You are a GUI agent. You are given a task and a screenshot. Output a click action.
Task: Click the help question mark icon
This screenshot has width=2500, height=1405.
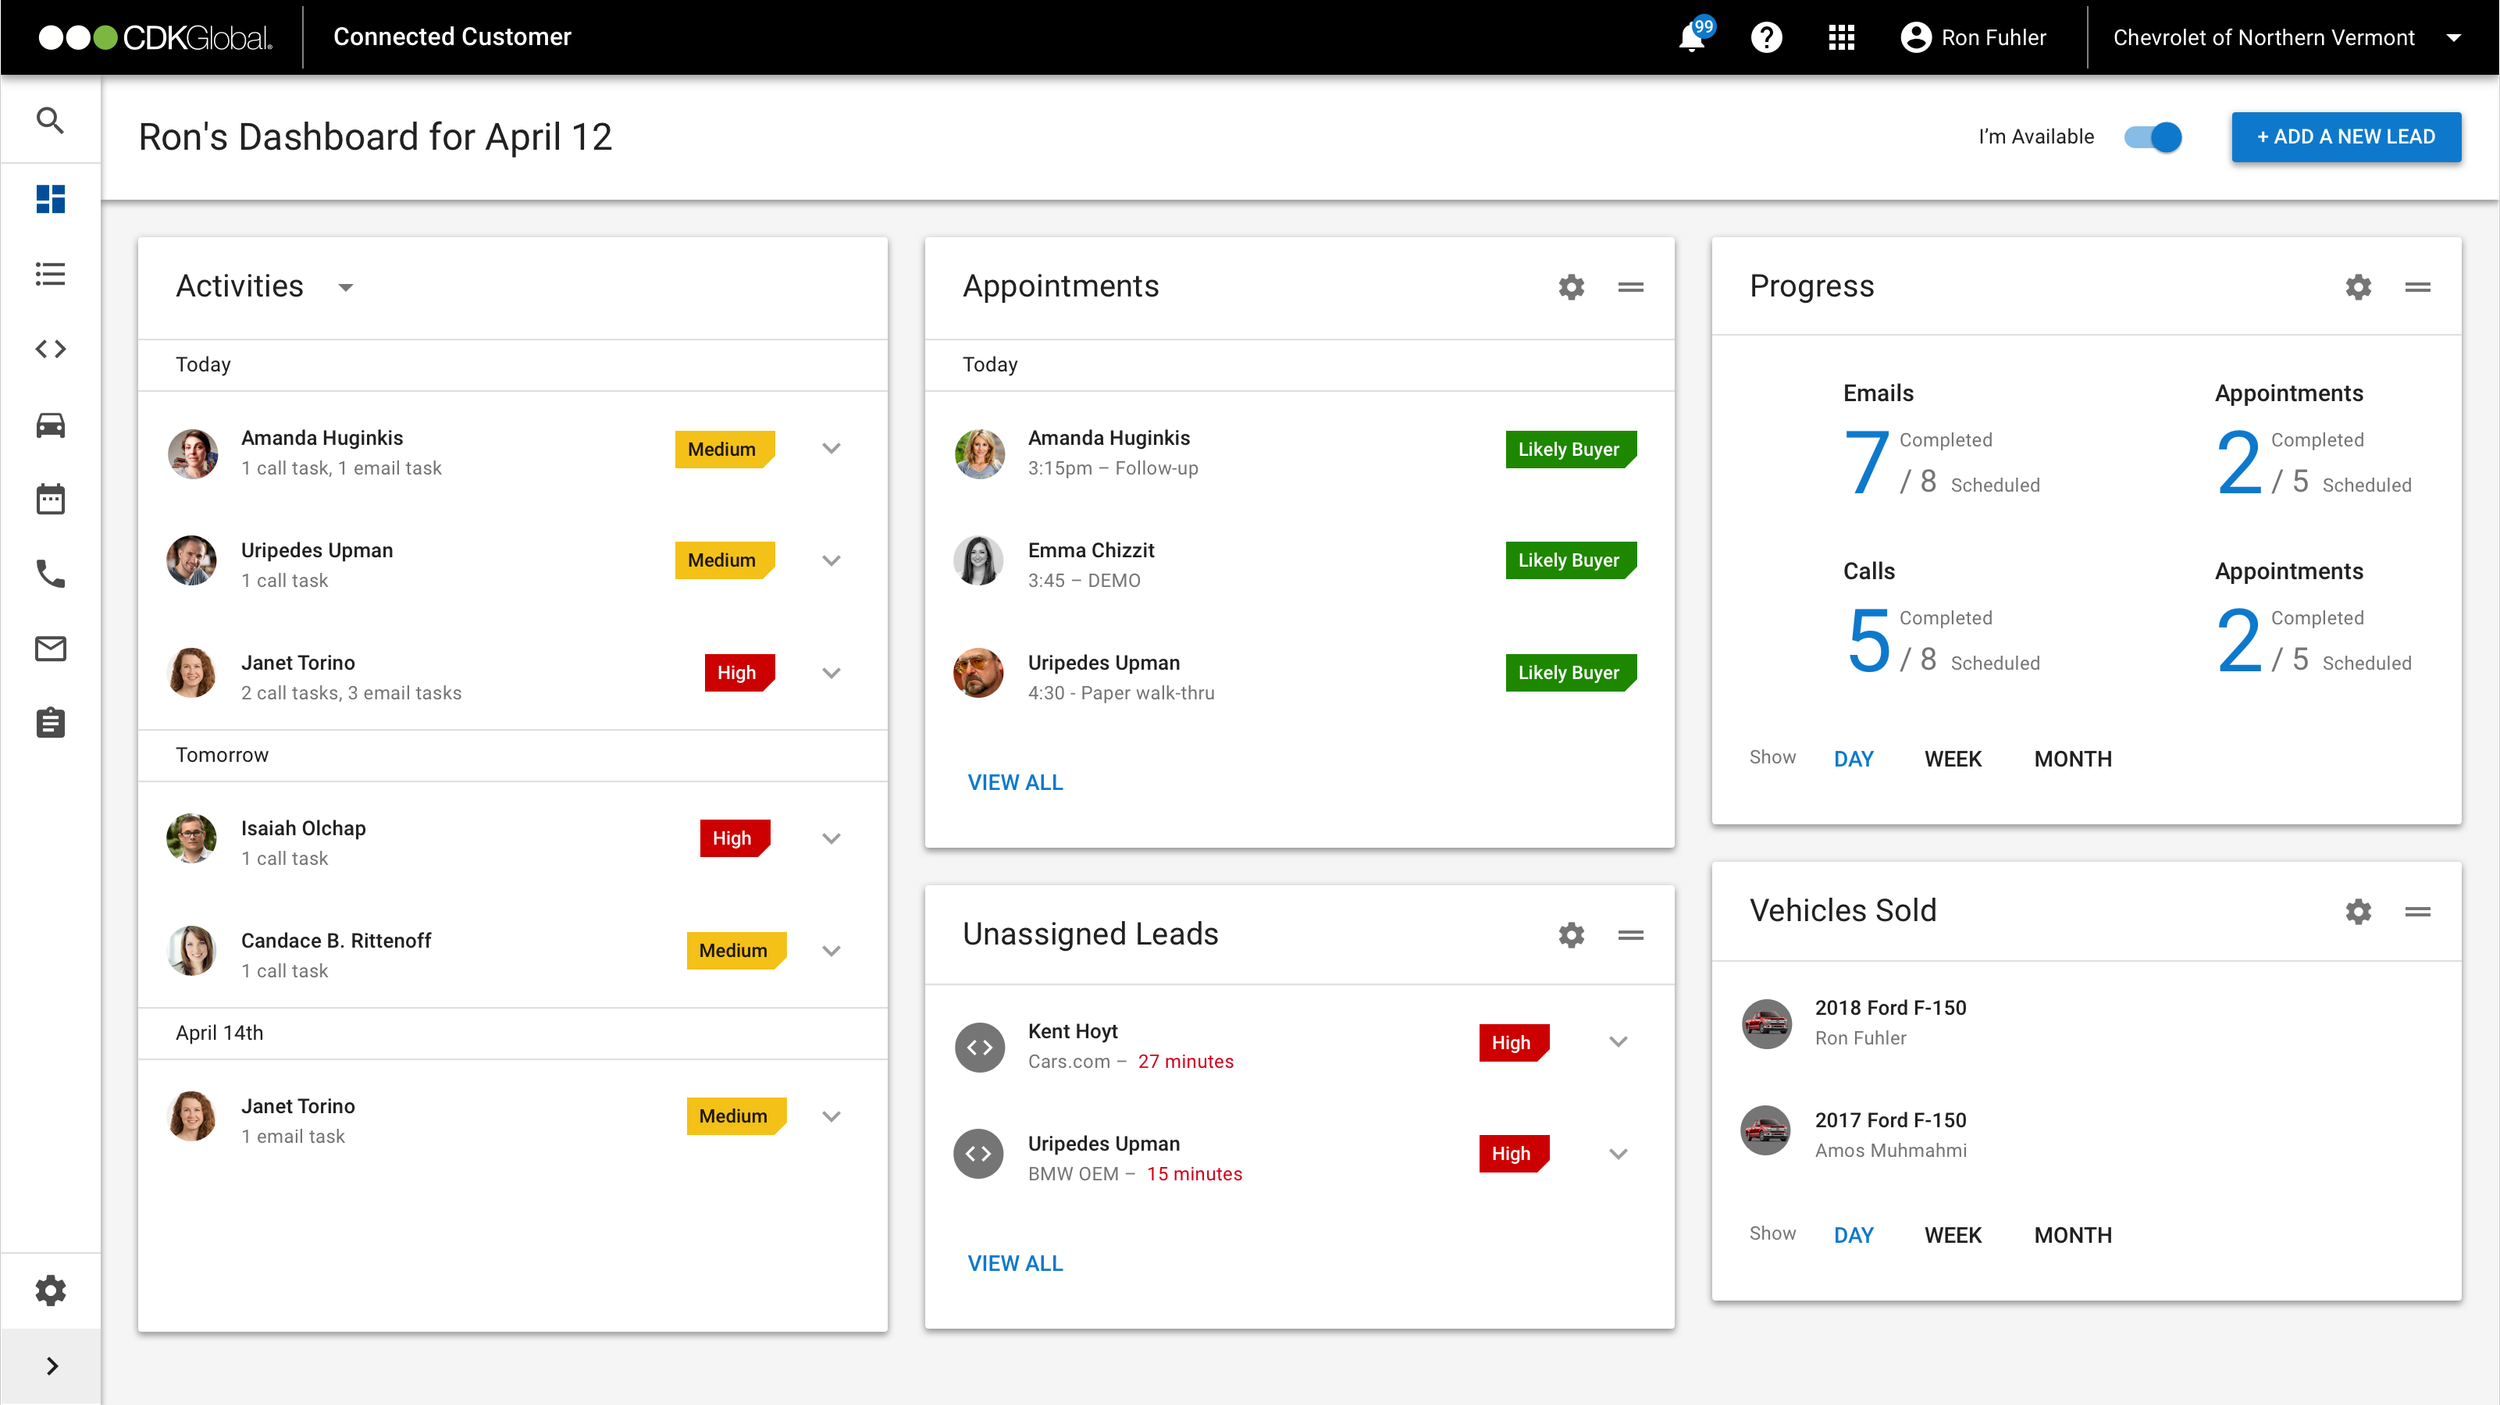1767,38
